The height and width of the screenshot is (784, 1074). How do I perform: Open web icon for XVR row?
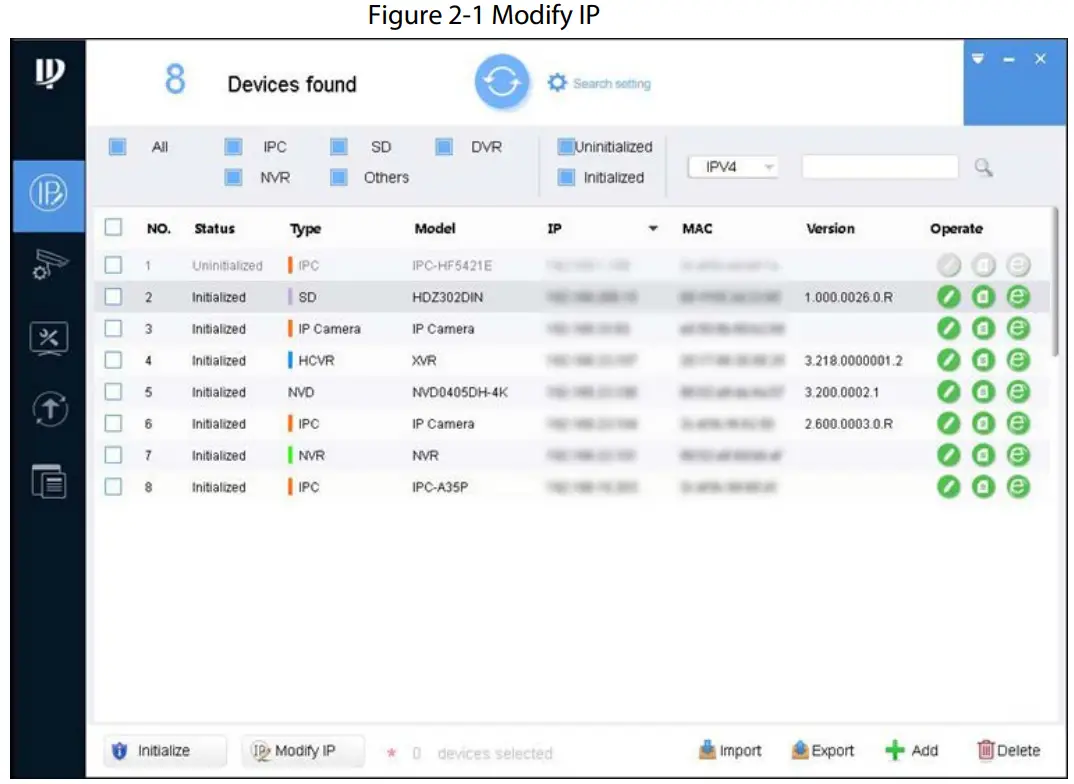[1019, 360]
